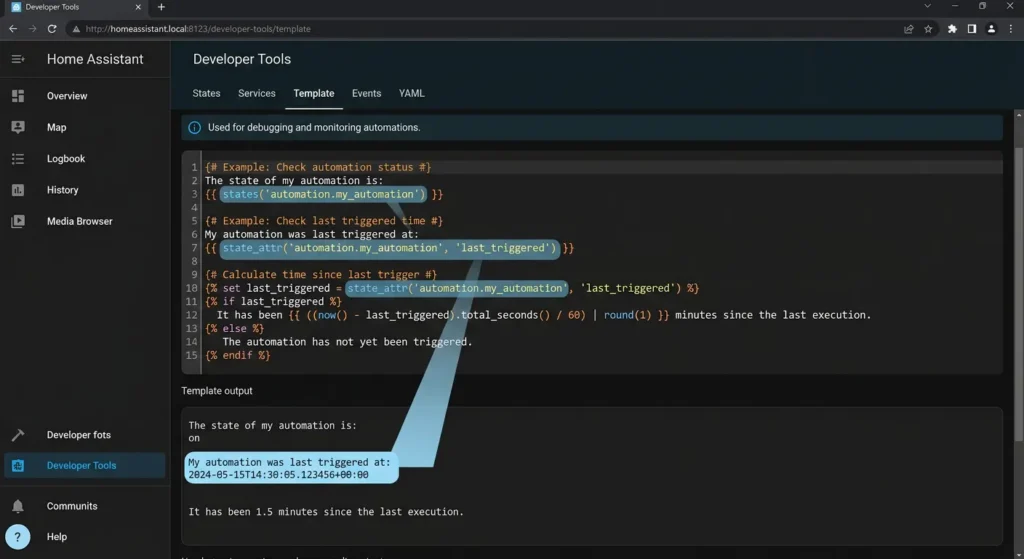This screenshot has width=1024, height=559.
Task: Select the highlighted Developer Tools entry
Action: point(85,466)
